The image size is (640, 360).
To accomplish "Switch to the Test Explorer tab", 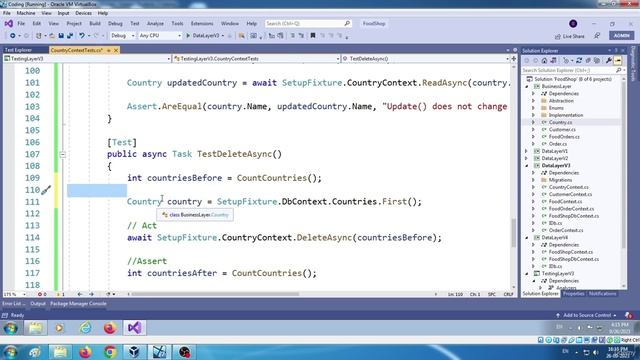I will pyautogui.click(x=18, y=50).
